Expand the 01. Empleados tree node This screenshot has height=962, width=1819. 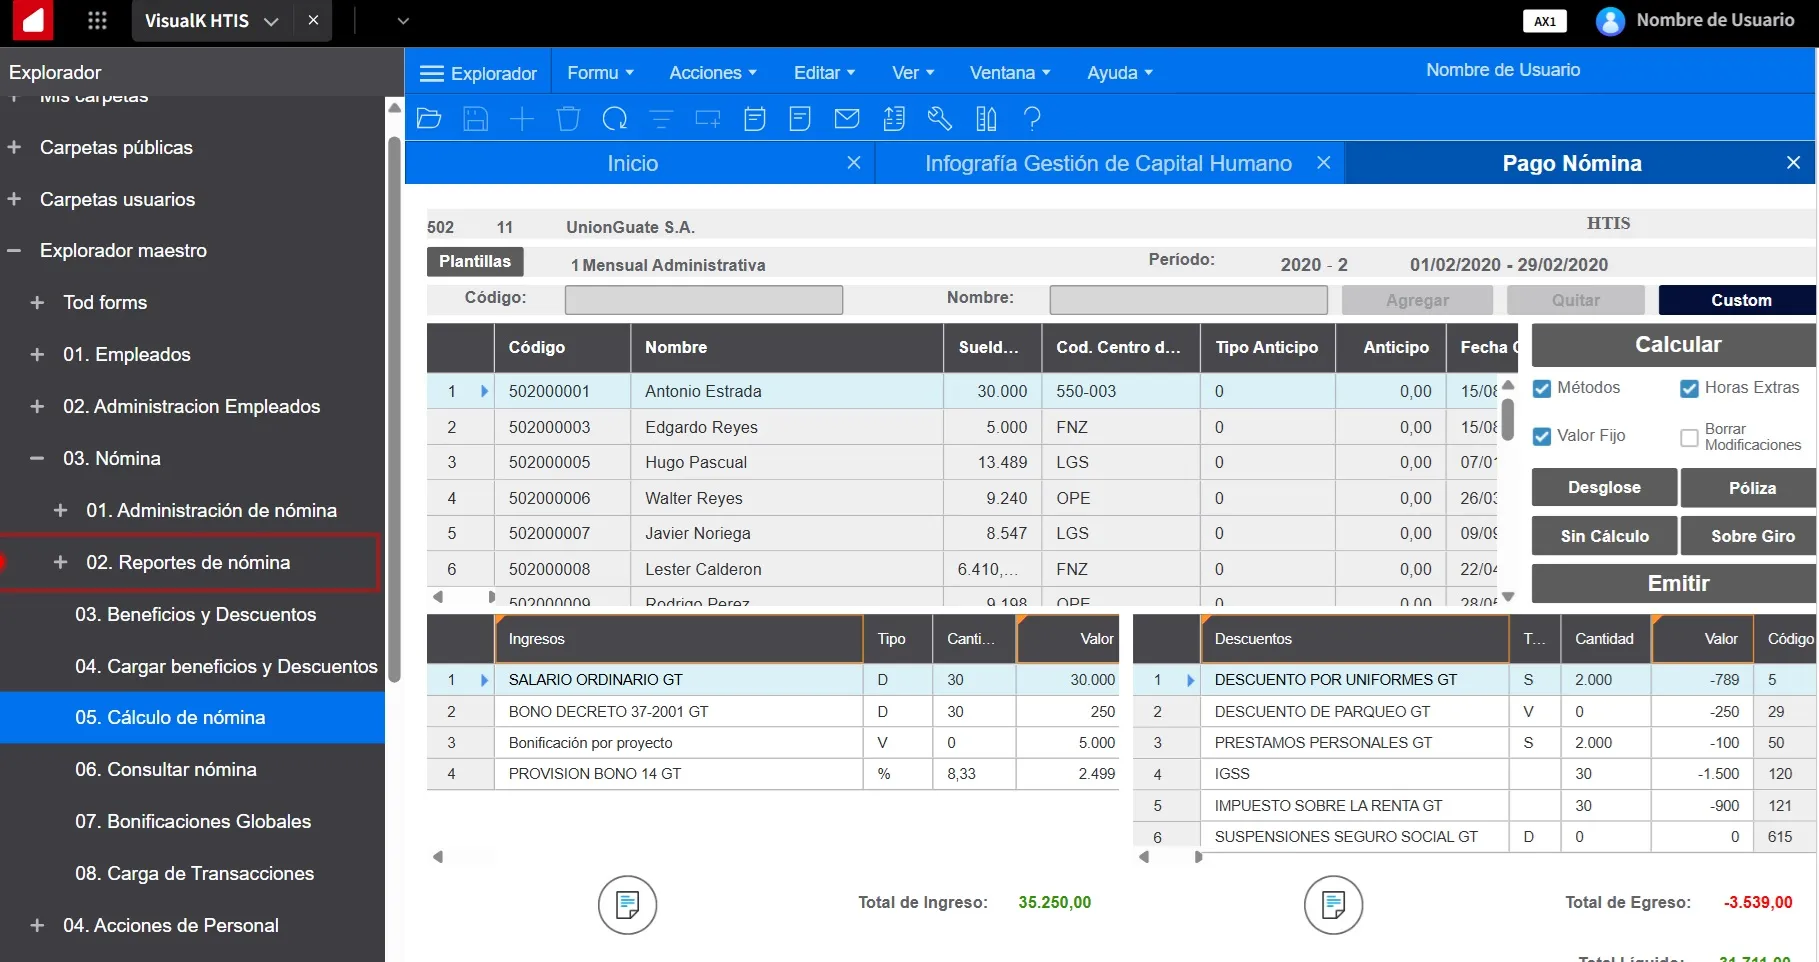(37, 354)
